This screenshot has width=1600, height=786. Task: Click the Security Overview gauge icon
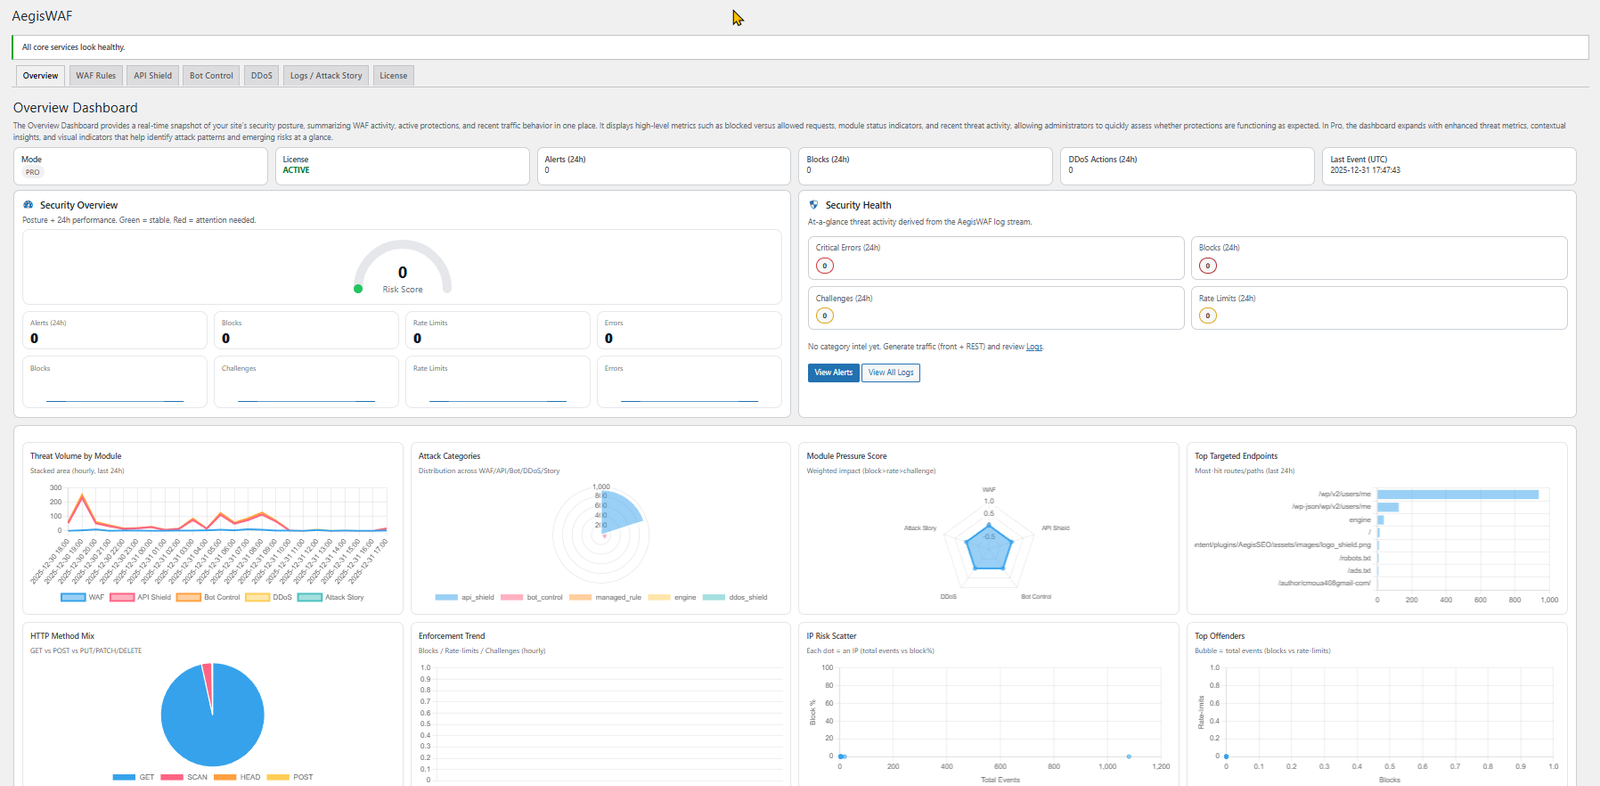[x=28, y=205]
